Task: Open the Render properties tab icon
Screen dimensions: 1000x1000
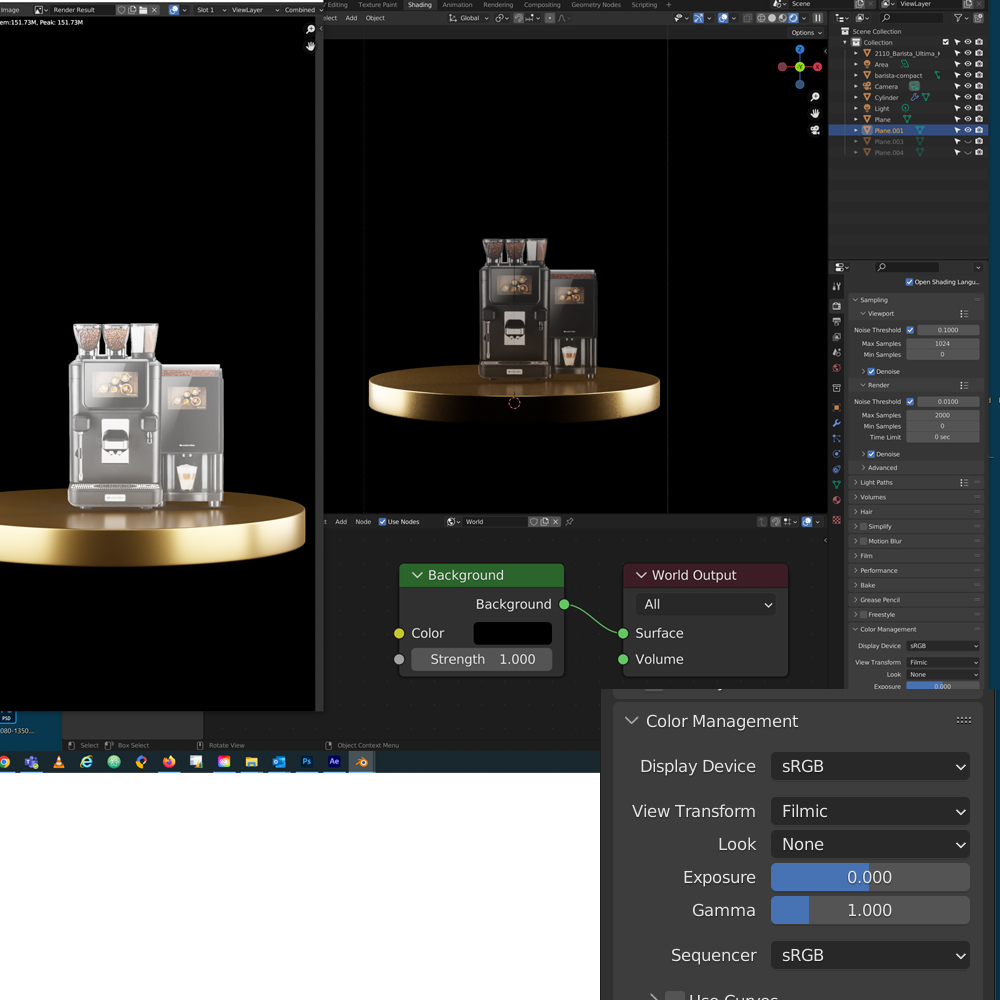Action: [x=837, y=306]
